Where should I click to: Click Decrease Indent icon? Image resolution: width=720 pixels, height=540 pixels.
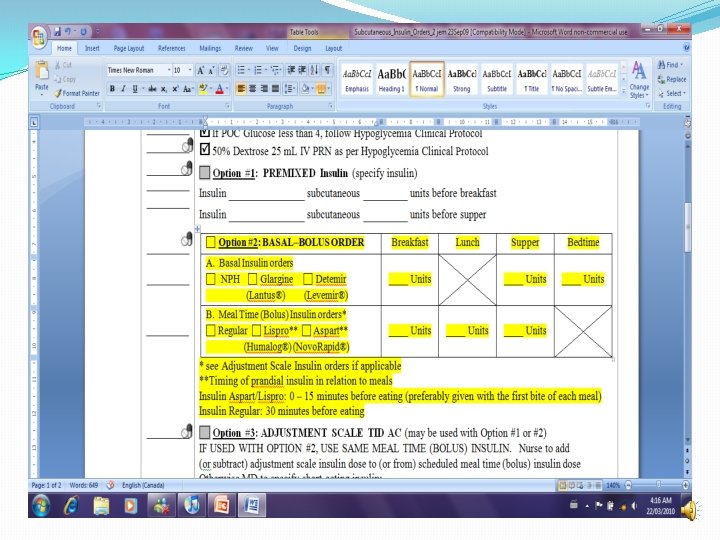(x=291, y=70)
